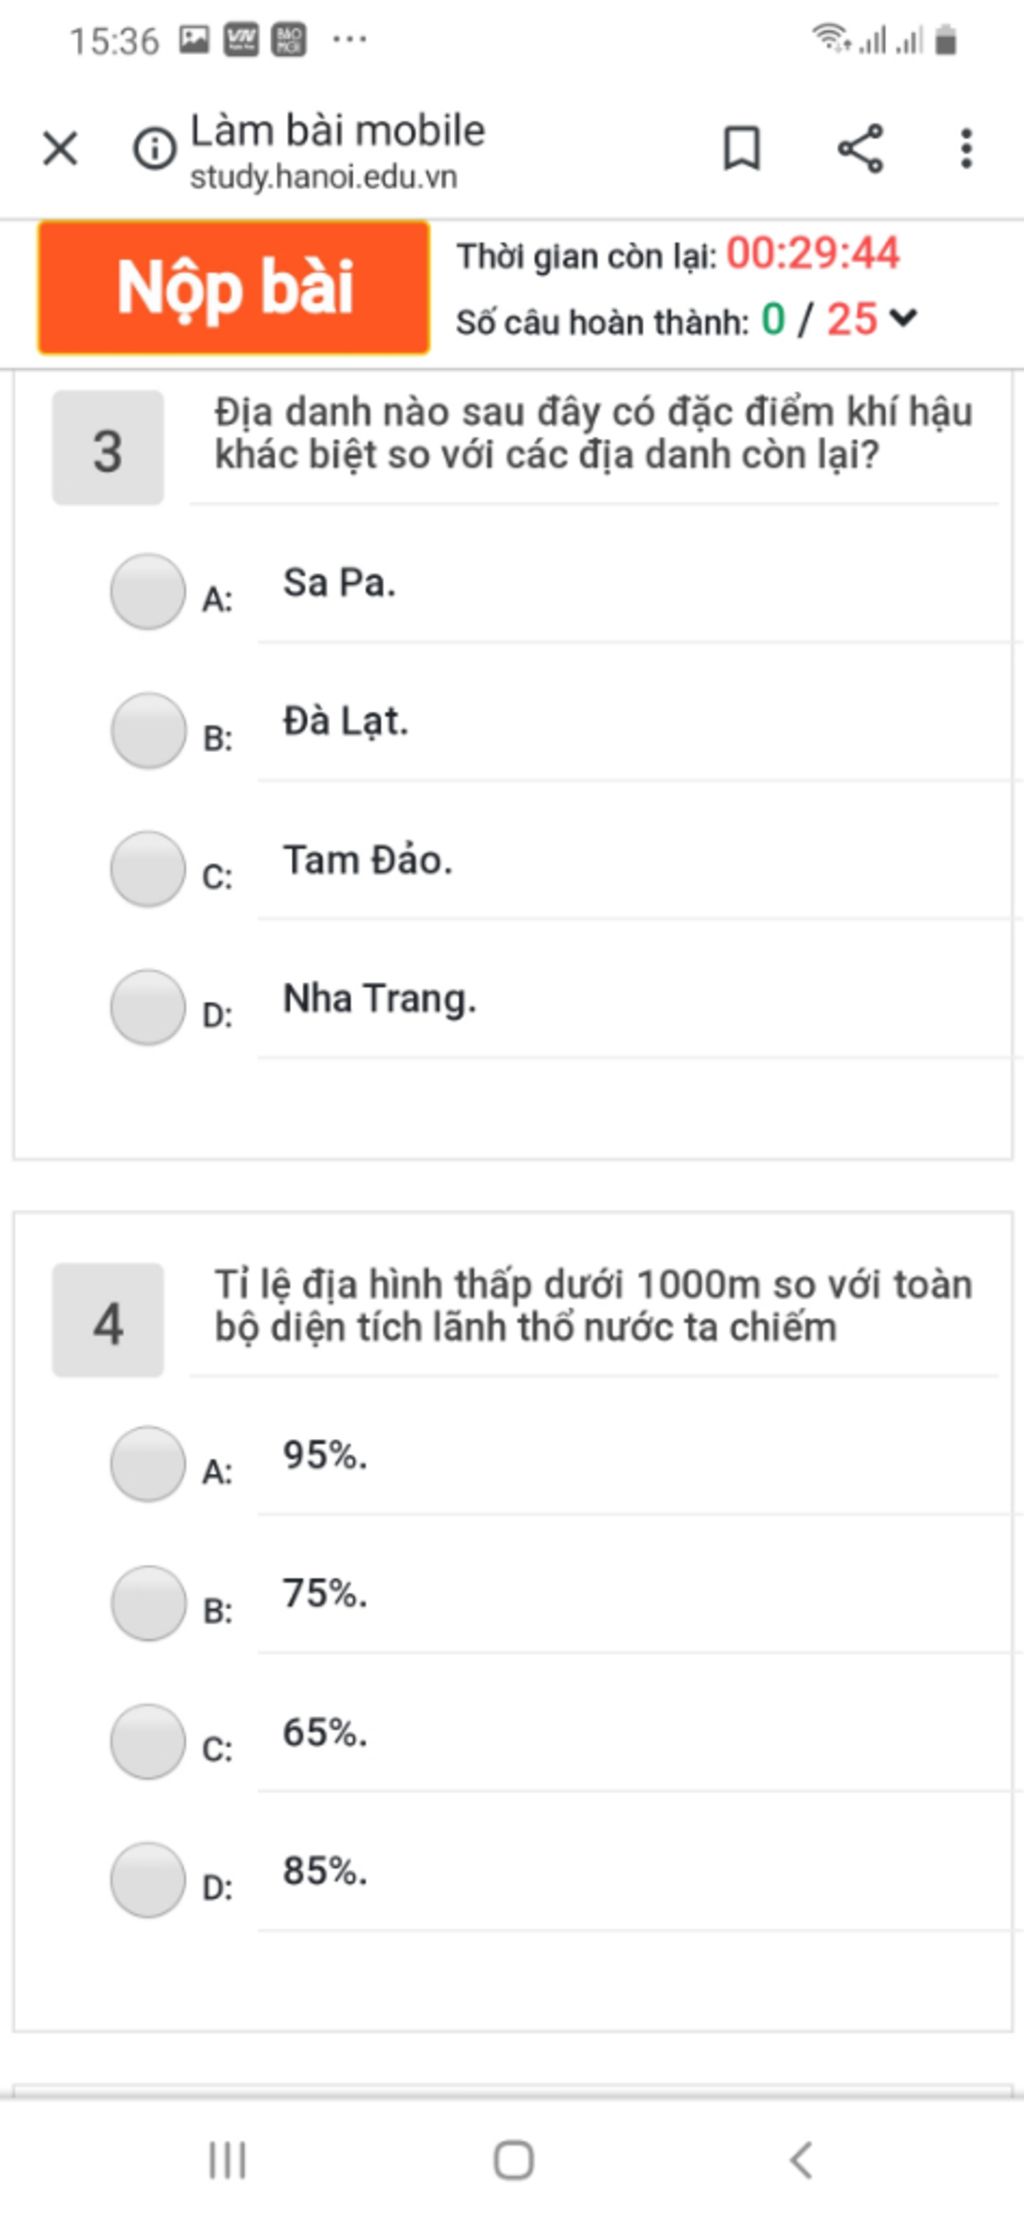1024x2217 pixels.
Task: Close the browser tab with X icon
Action: [60, 150]
